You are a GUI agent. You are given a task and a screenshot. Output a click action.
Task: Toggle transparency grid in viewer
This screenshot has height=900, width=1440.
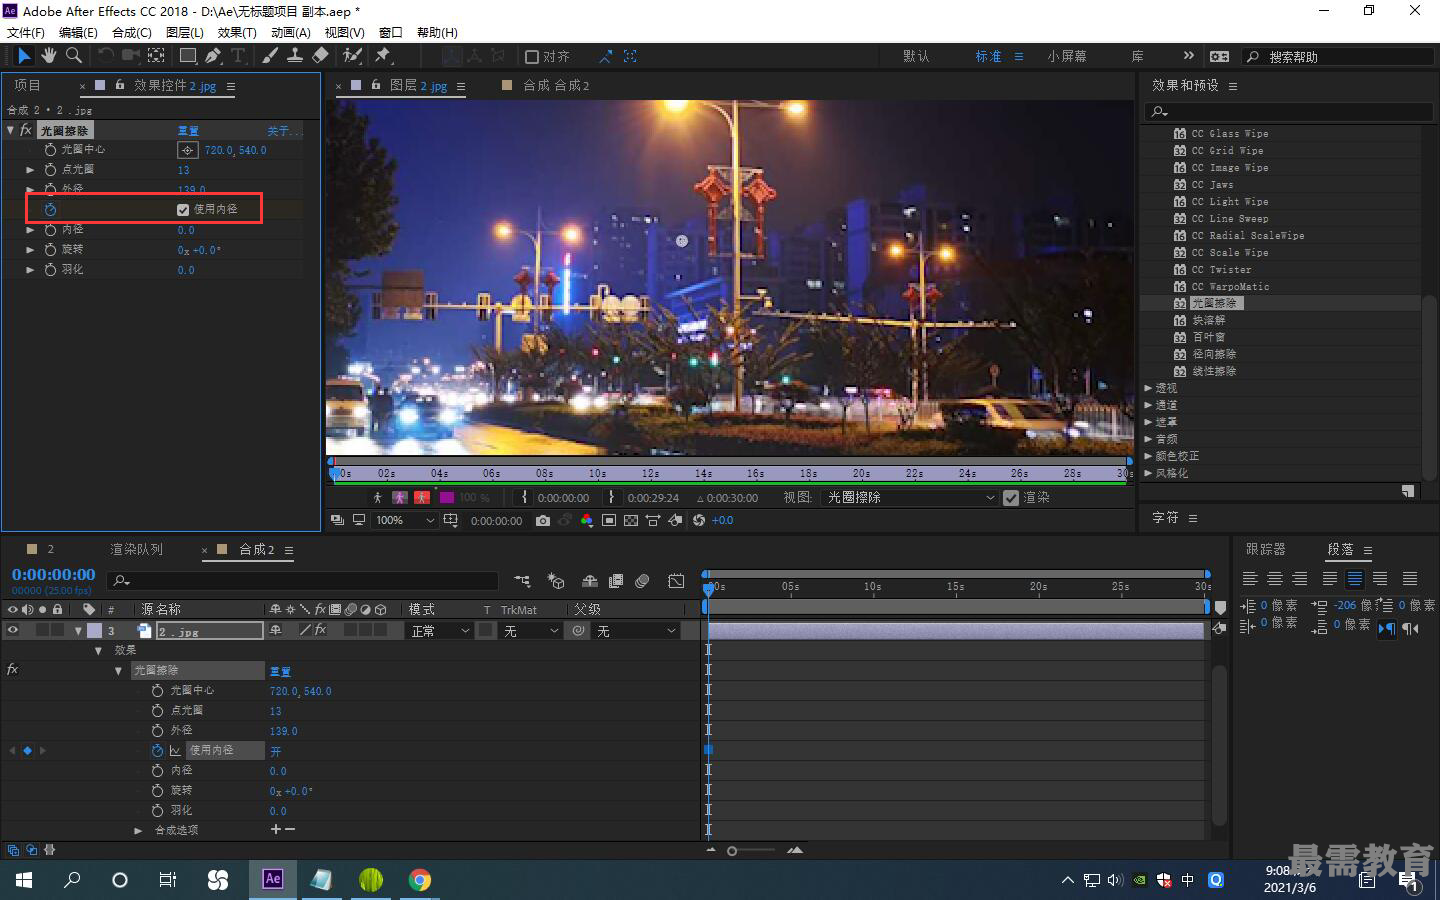pos(631,520)
